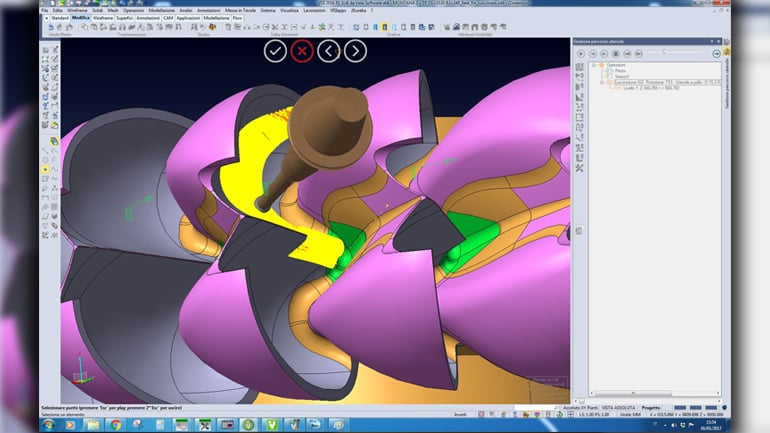Go to previous step with left arrow
The height and width of the screenshot is (433, 770).
pyautogui.click(x=328, y=50)
